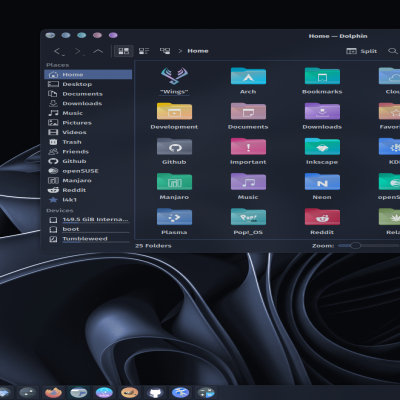Select Home in Places panel
The image size is (400, 400).
[x=88, y=74]
